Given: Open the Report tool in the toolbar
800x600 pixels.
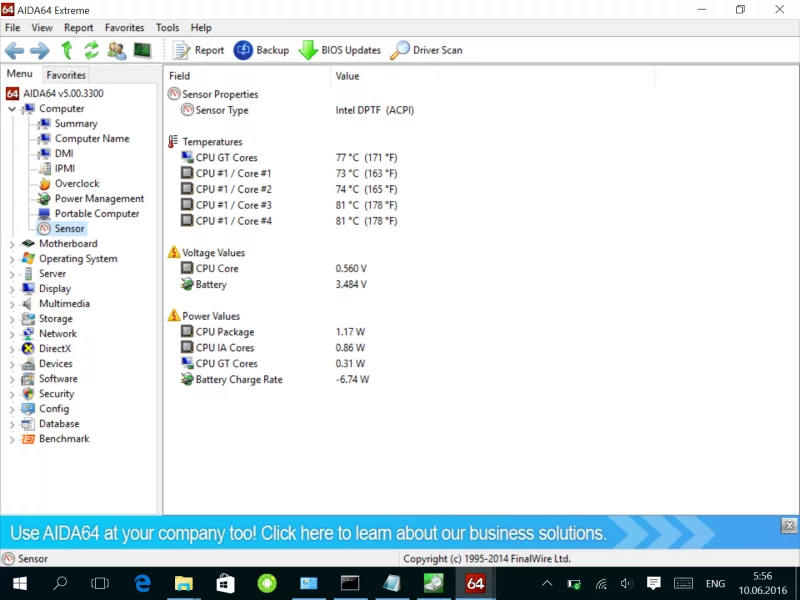Looking at the screenshot, I should (198, 50).
